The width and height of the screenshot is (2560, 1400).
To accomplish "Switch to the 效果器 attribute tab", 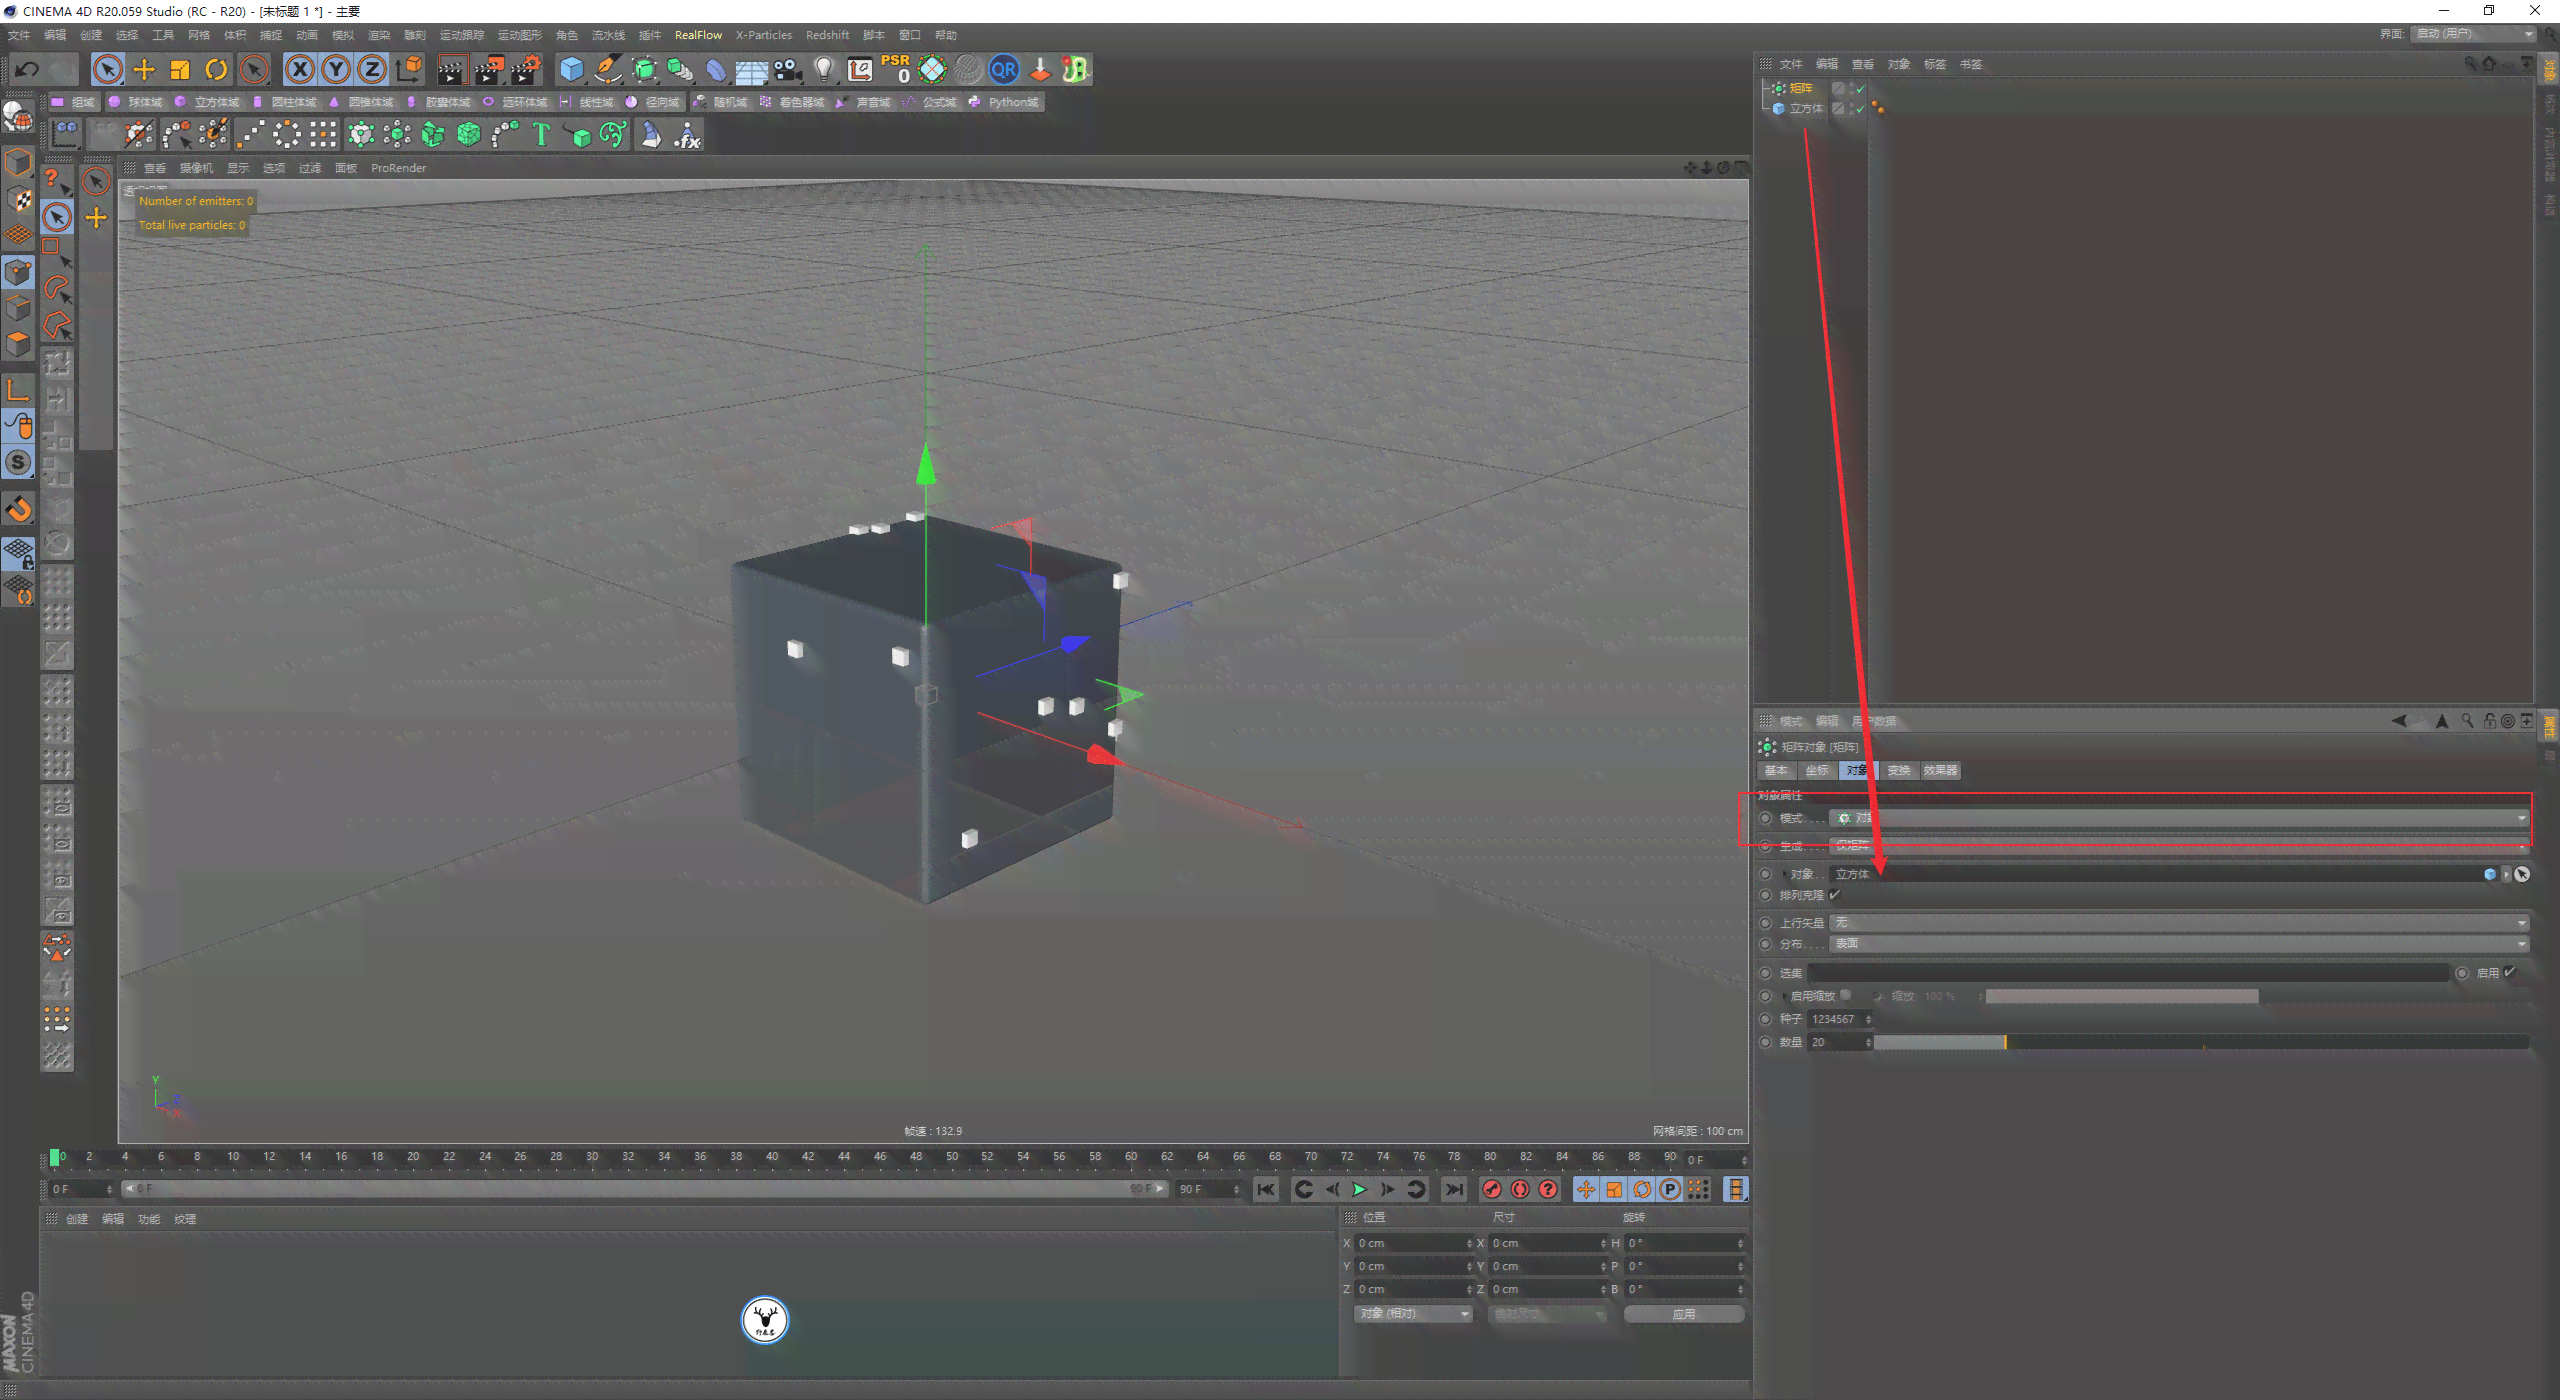I will click(1940, 770).
